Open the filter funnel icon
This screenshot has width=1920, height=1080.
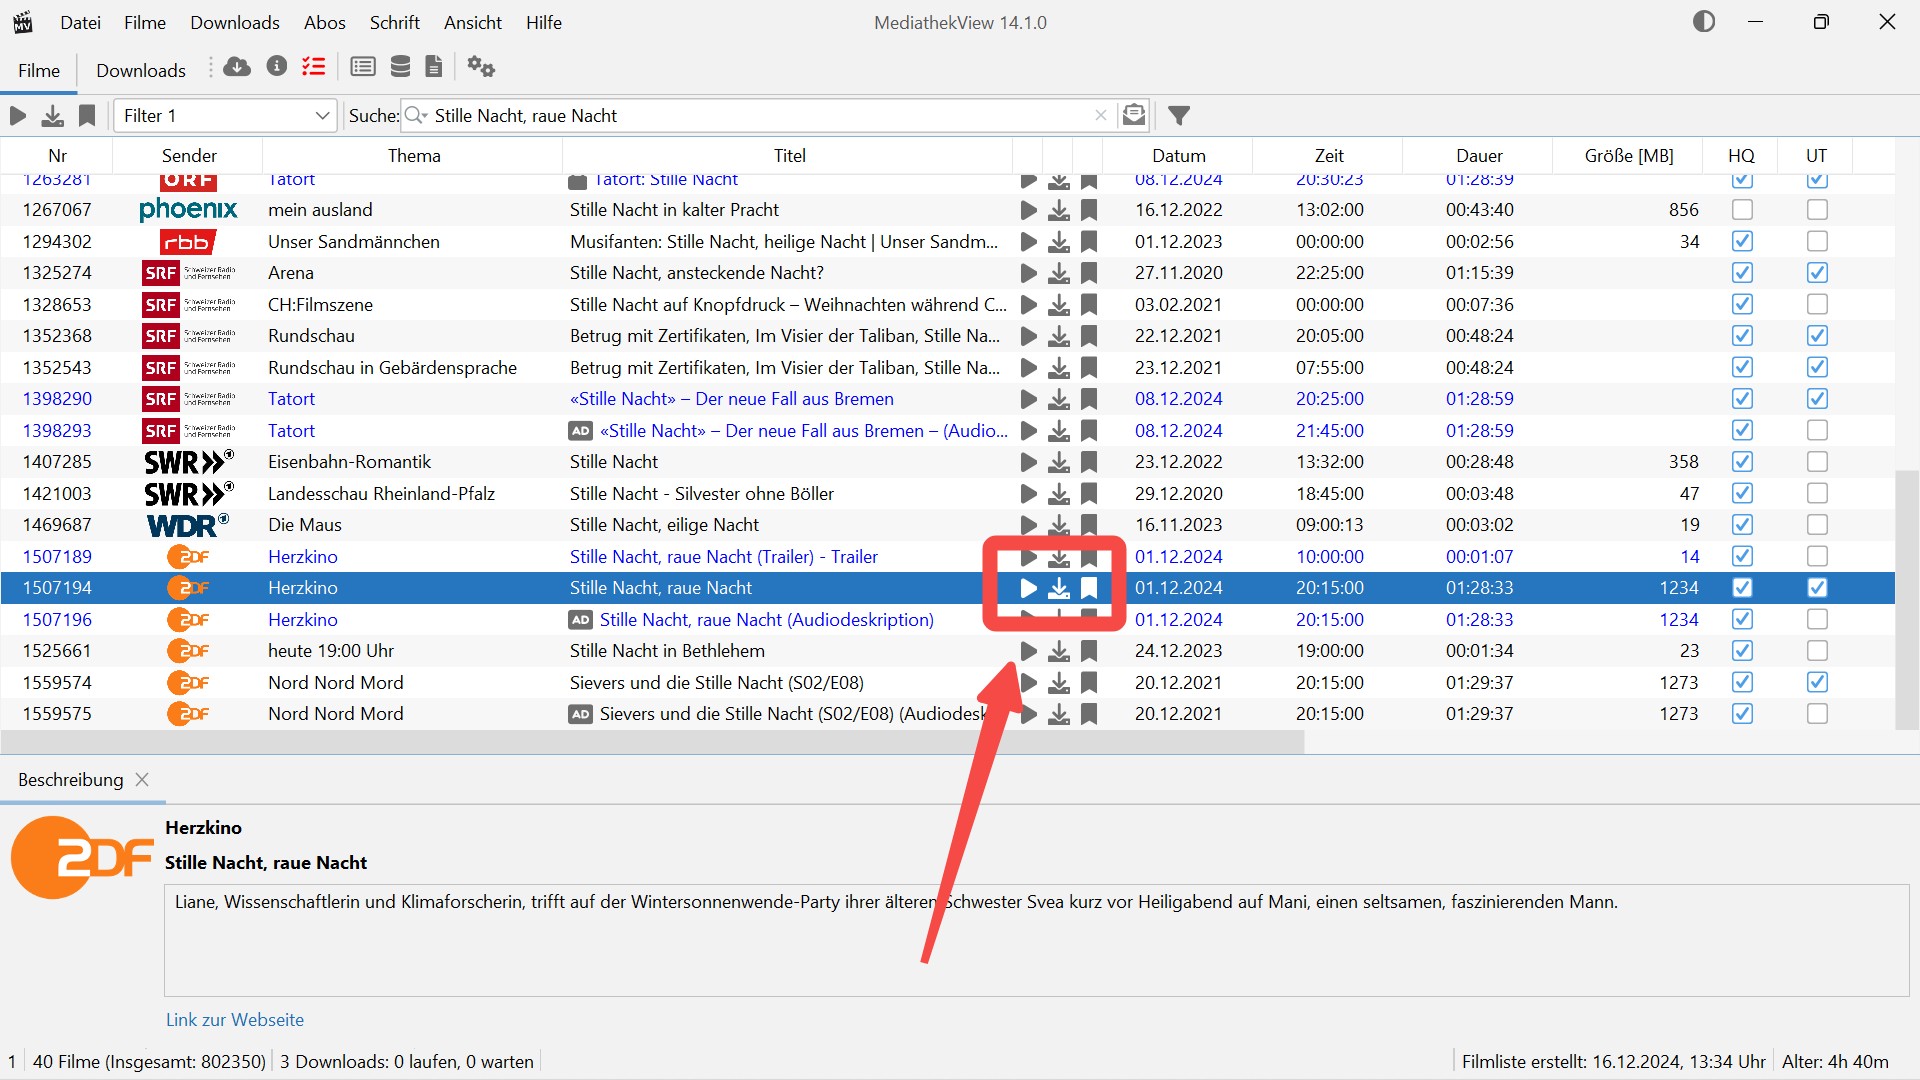pos(1179,116)
